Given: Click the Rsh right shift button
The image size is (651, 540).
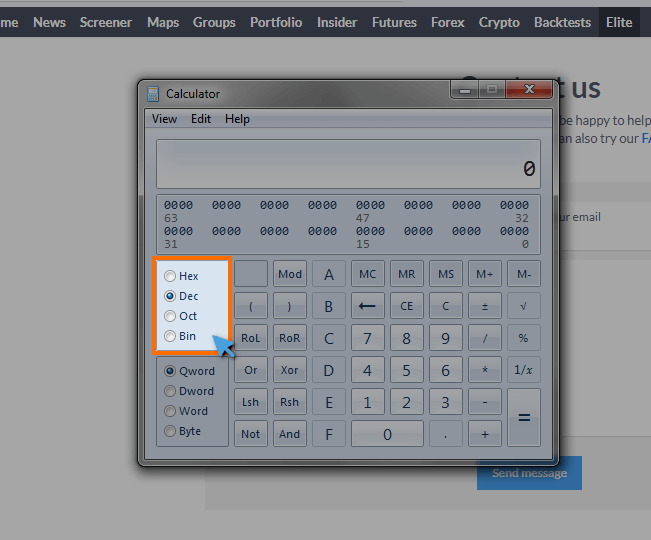Looking at the screenshot, I should (x=290, y=402).
